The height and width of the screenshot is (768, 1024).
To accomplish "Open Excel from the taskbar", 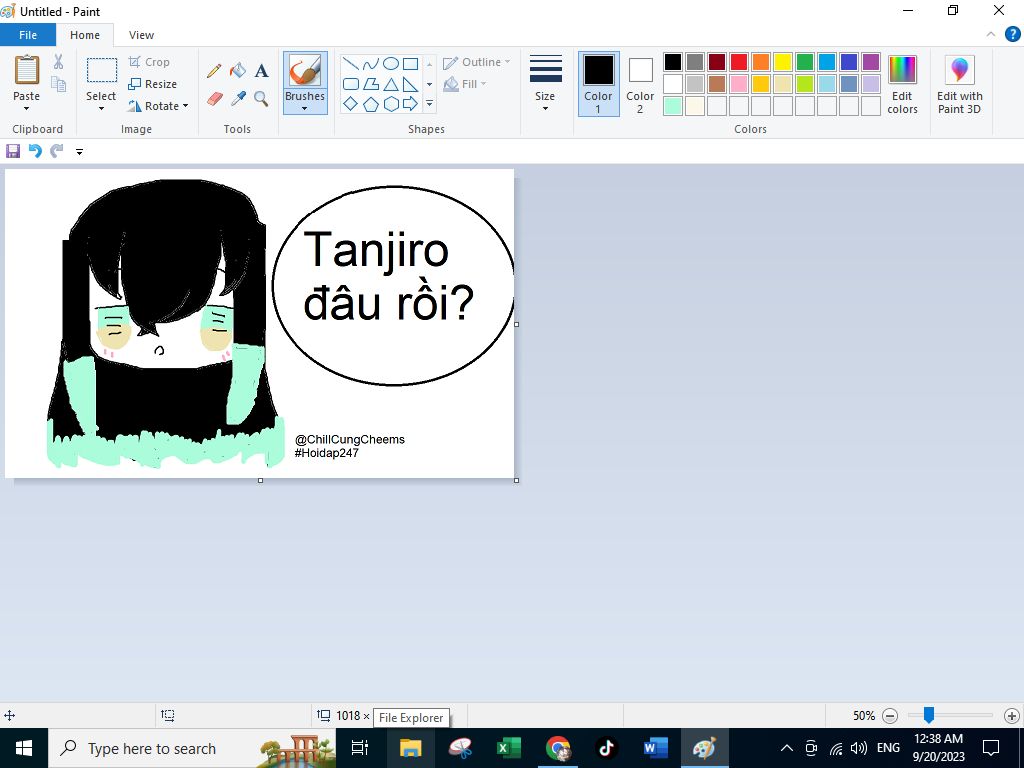I will [508, 748].
